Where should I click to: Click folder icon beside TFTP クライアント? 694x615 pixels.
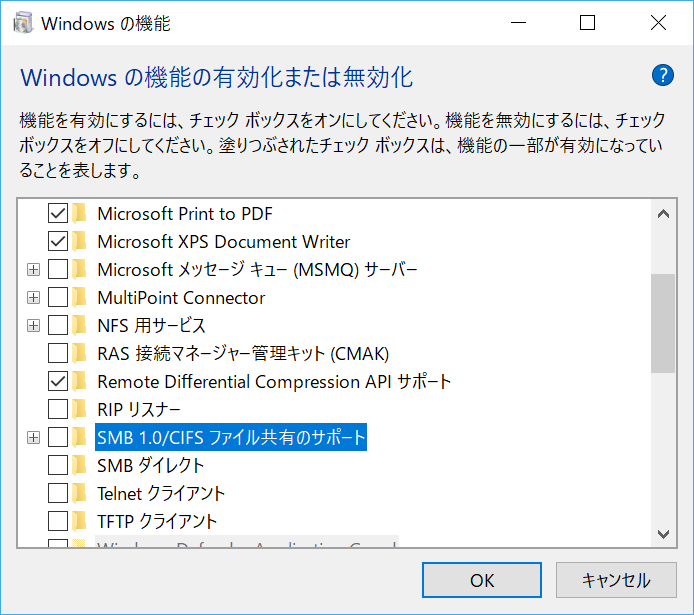79,521
